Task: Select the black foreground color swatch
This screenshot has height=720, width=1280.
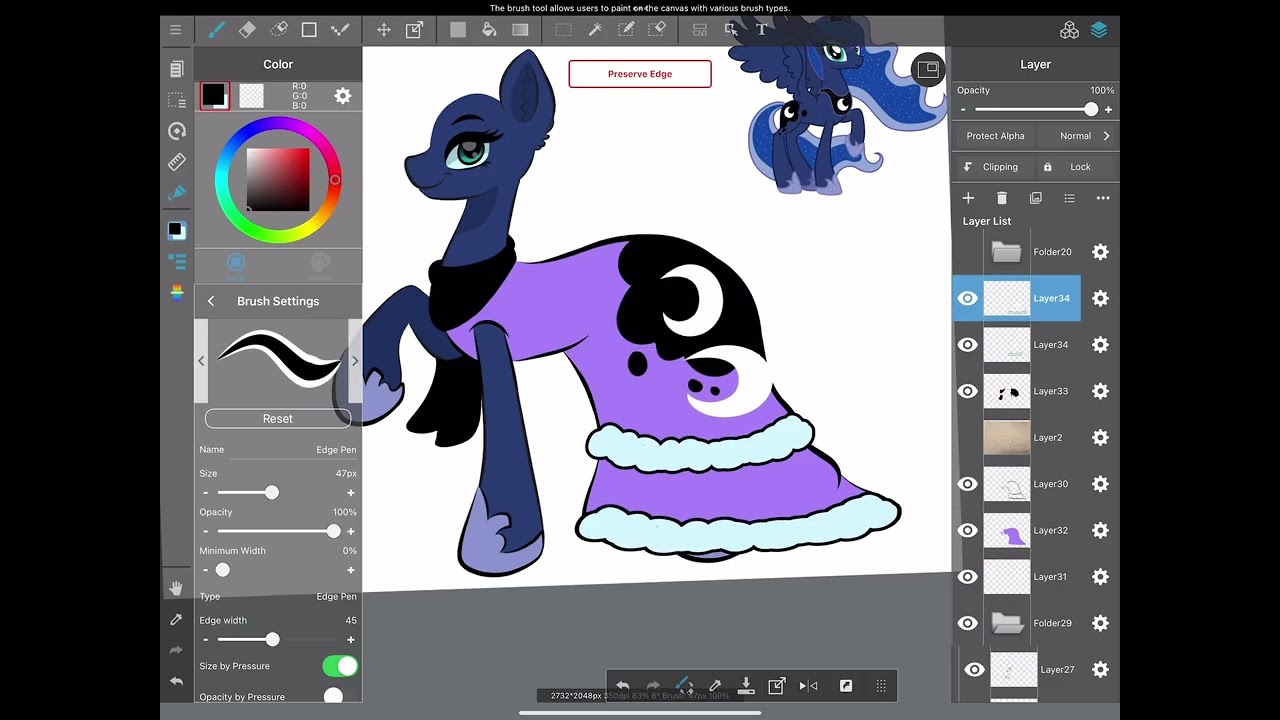Action: click(214, 96)
